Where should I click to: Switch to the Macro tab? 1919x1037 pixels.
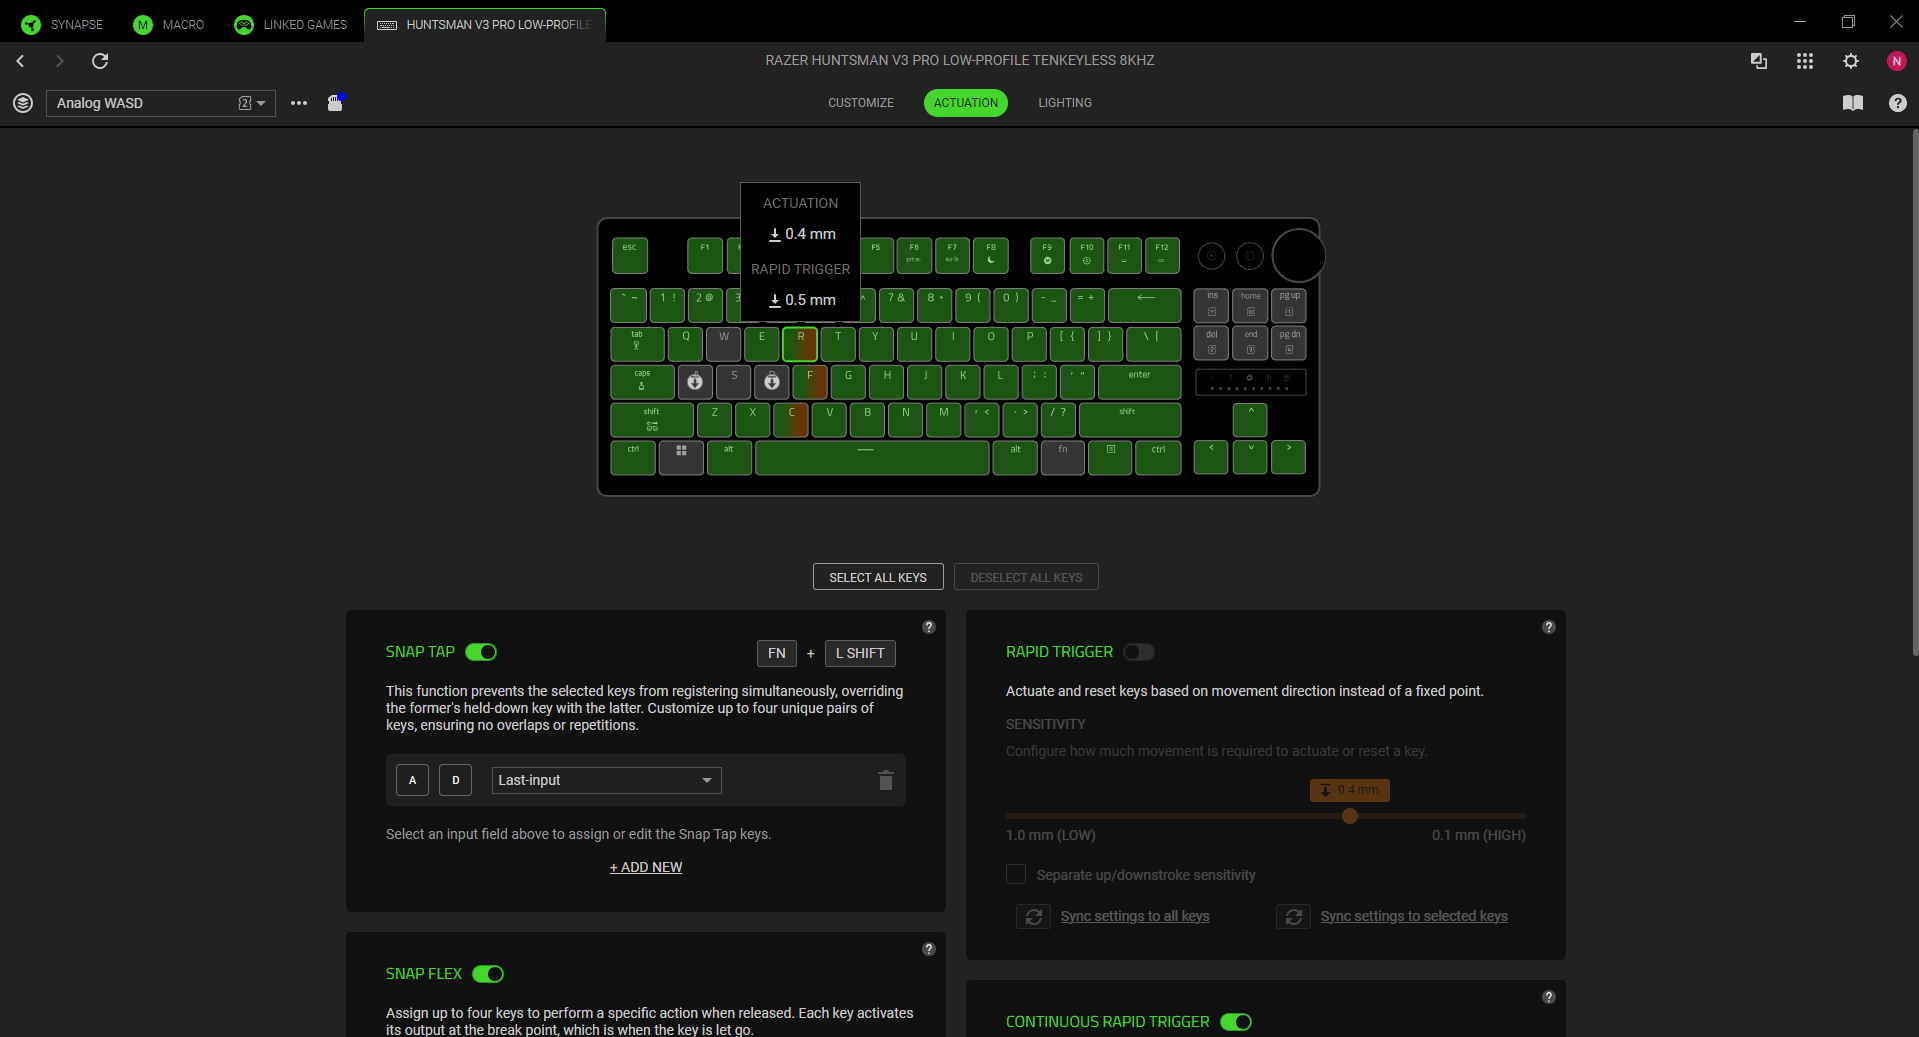click(169, 24)
